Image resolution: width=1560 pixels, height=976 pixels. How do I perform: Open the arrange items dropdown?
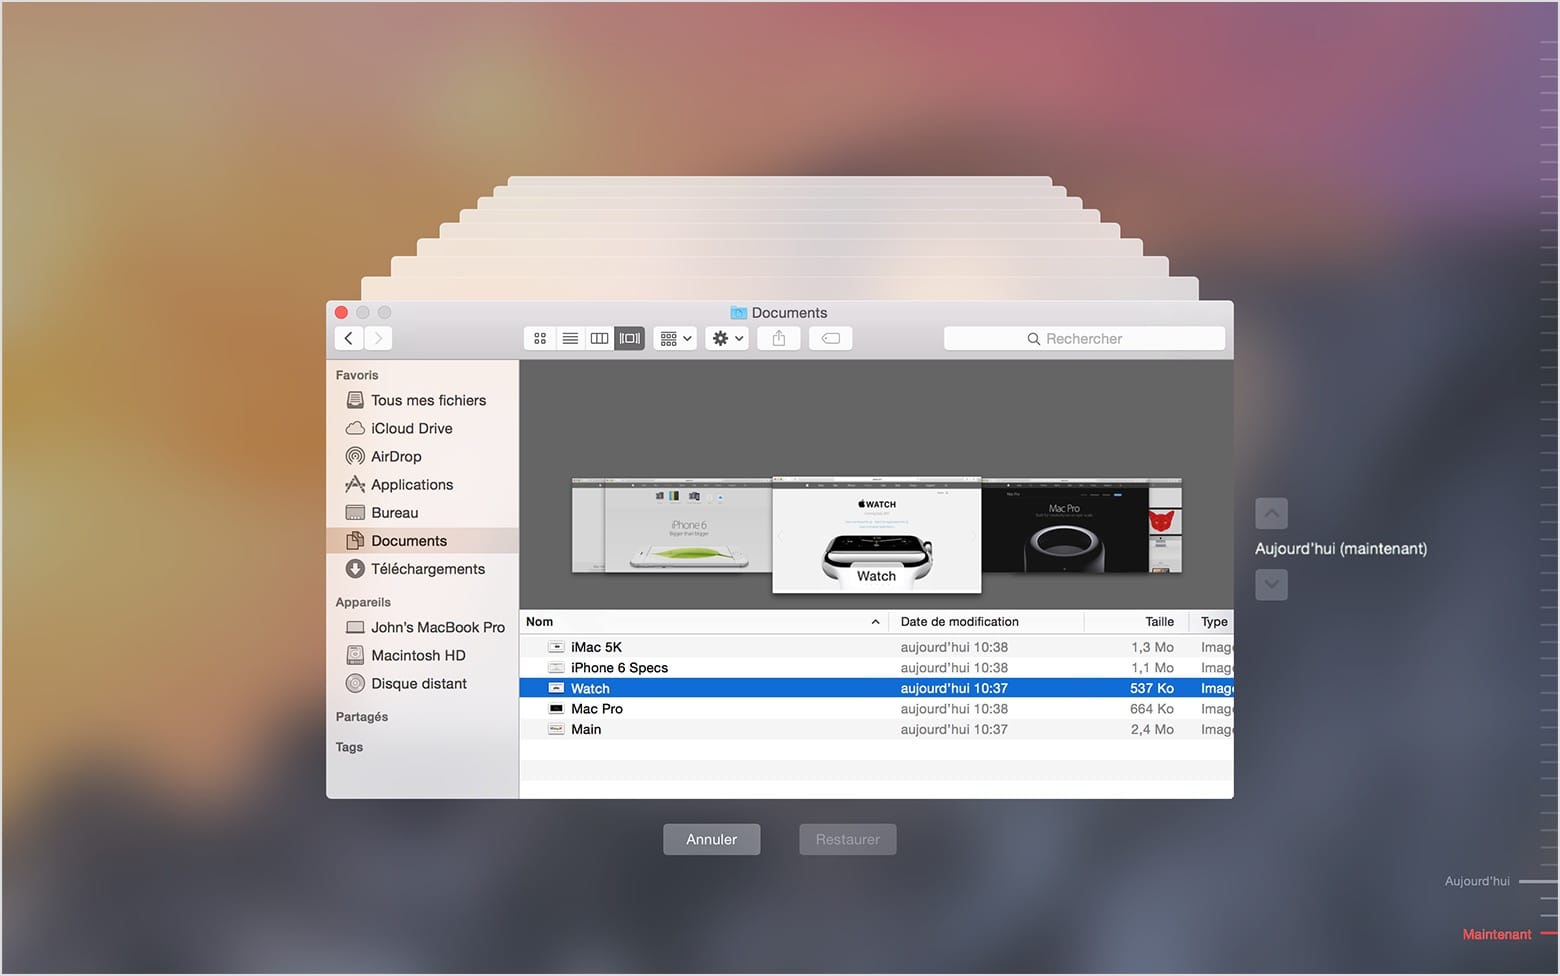click(x=675, y=338)
